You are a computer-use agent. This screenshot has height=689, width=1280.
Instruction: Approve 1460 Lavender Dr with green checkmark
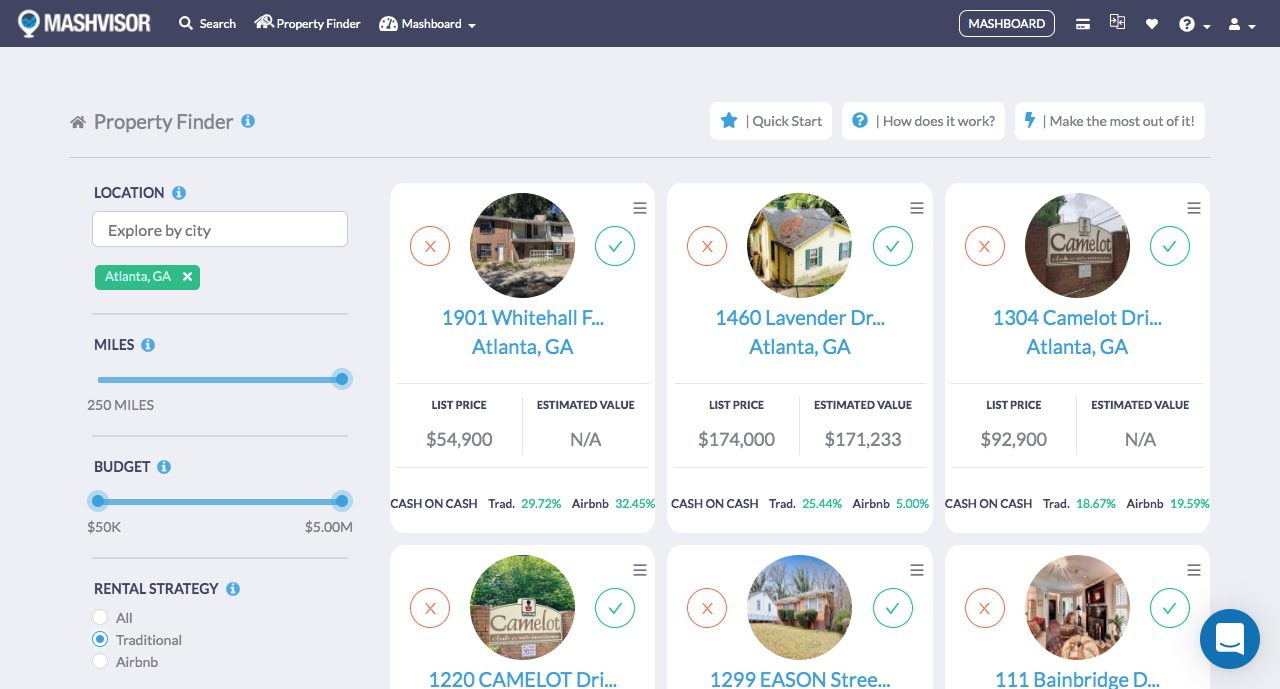click(892, 246)
